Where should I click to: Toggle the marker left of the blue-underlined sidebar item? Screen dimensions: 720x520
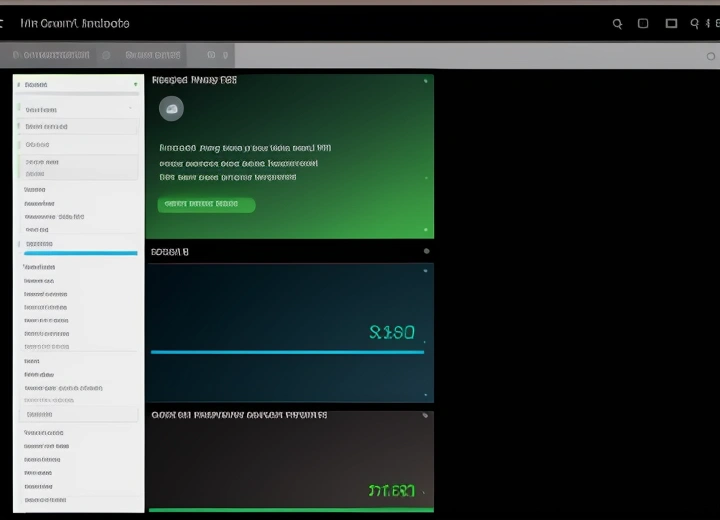click(19, 243)
